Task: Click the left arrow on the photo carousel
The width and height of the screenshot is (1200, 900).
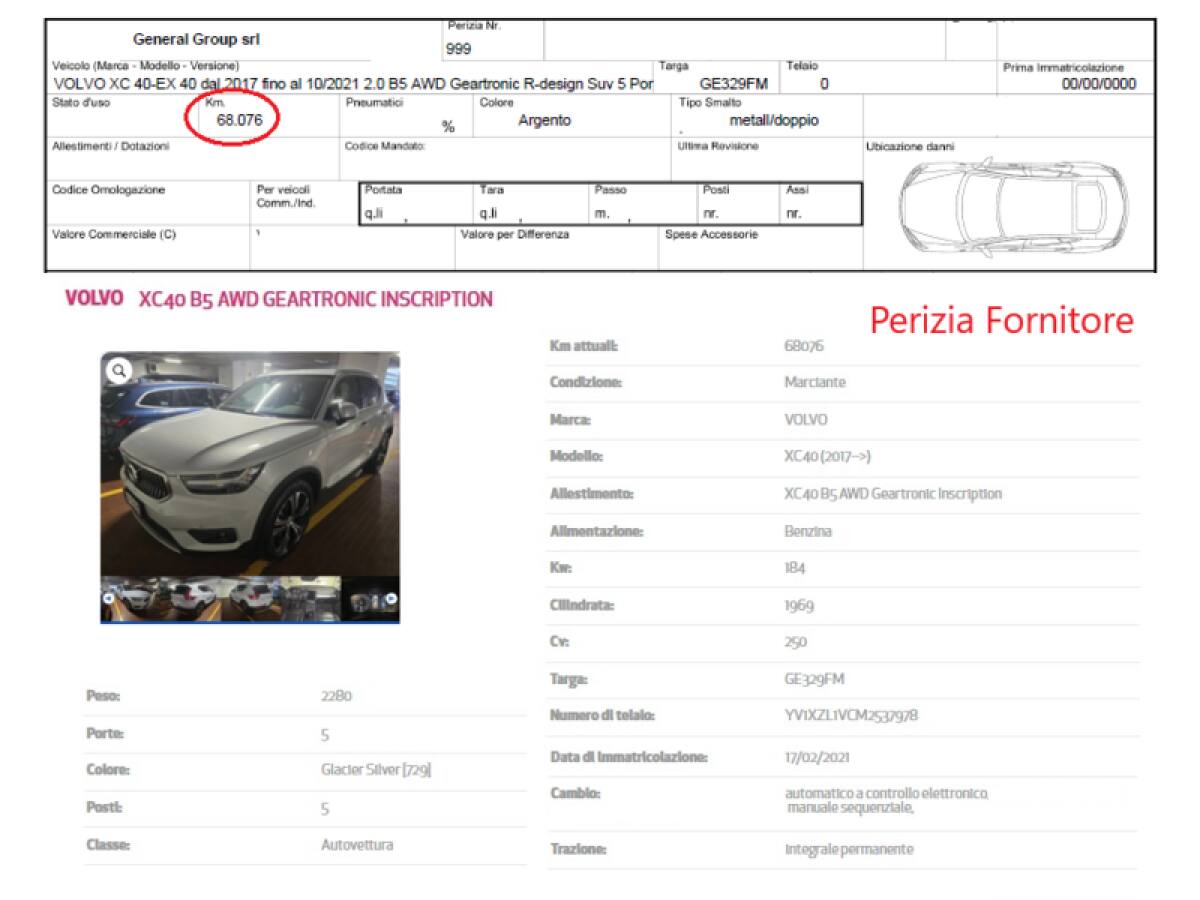Action: click(x=108, y=597)
